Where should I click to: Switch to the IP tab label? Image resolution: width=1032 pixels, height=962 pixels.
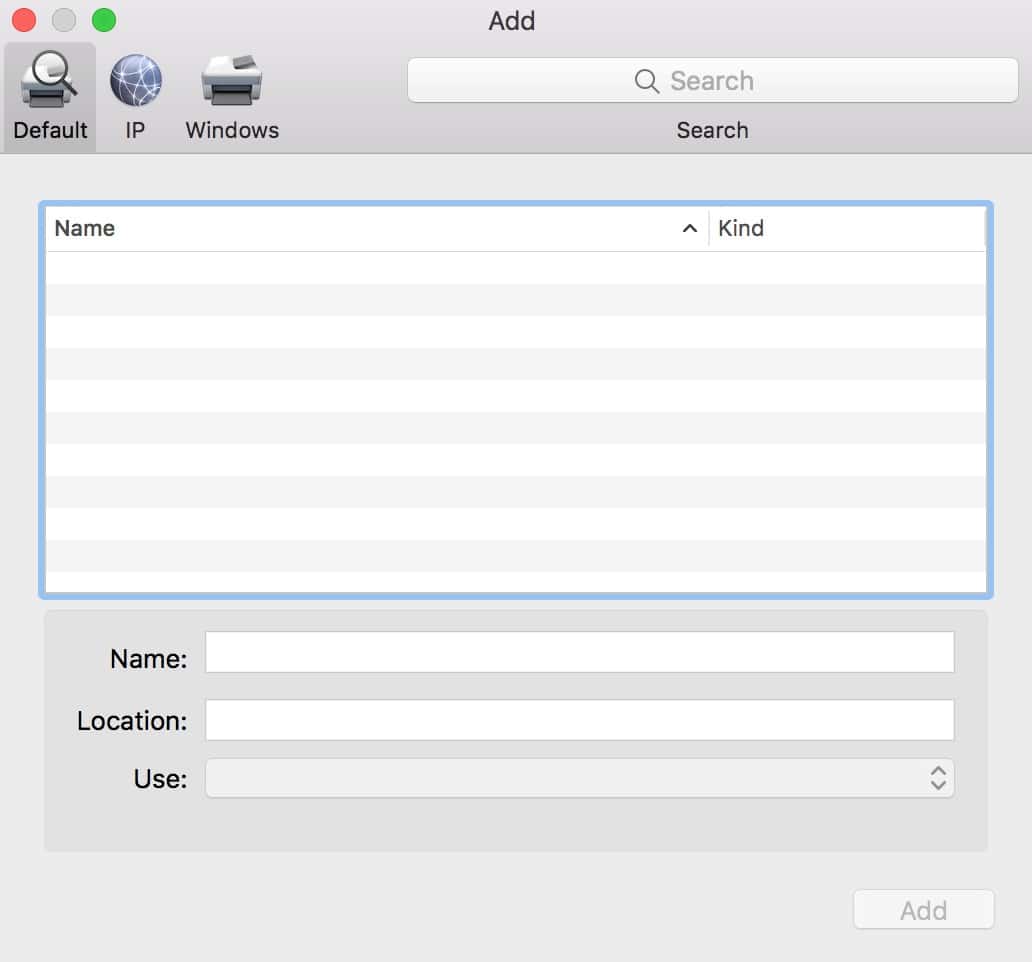click(135, 131)
